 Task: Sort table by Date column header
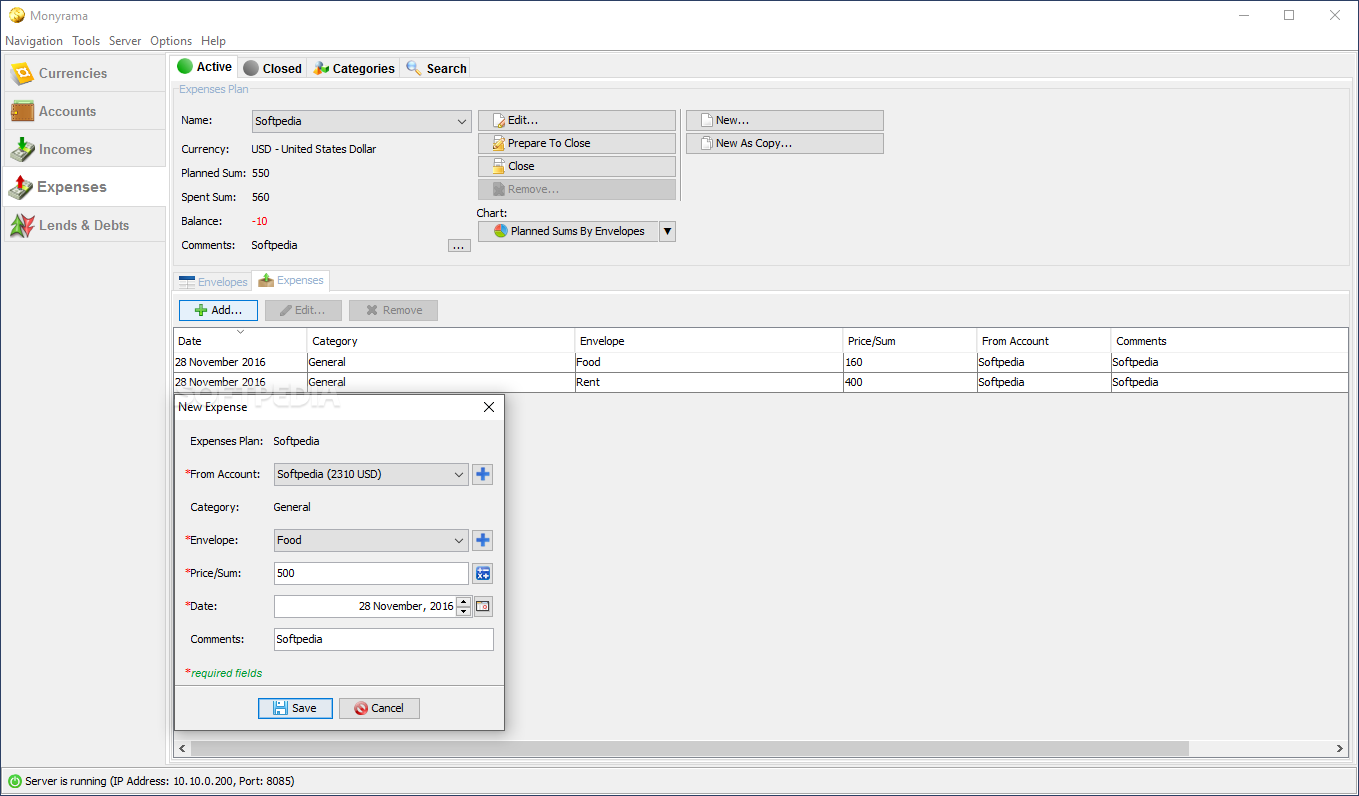[240, 341]
